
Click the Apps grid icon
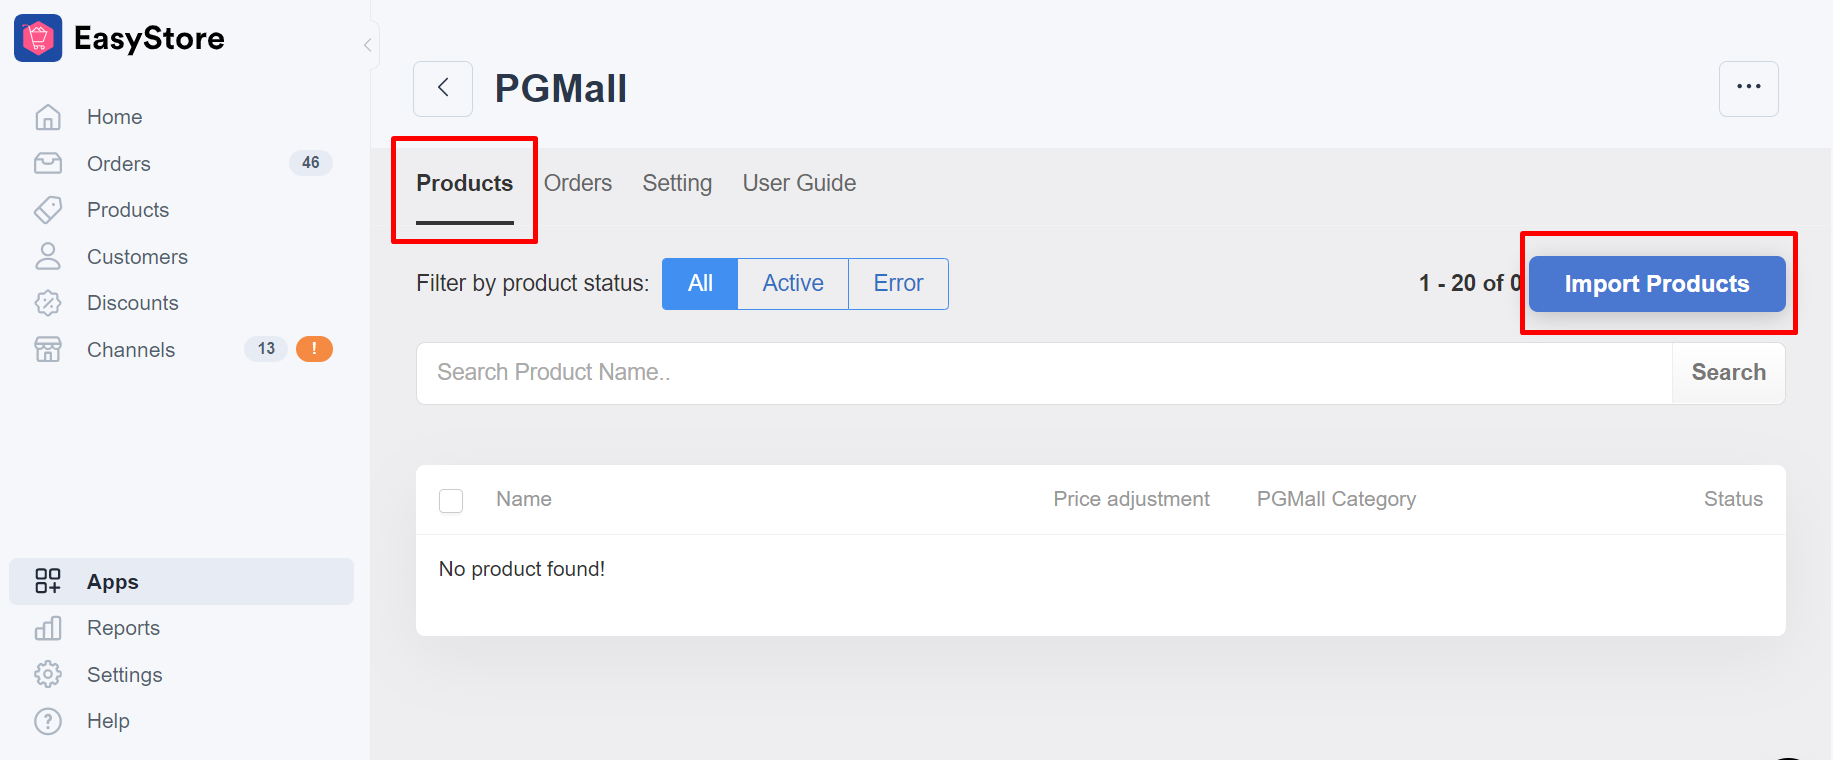(x=48, y=581)
